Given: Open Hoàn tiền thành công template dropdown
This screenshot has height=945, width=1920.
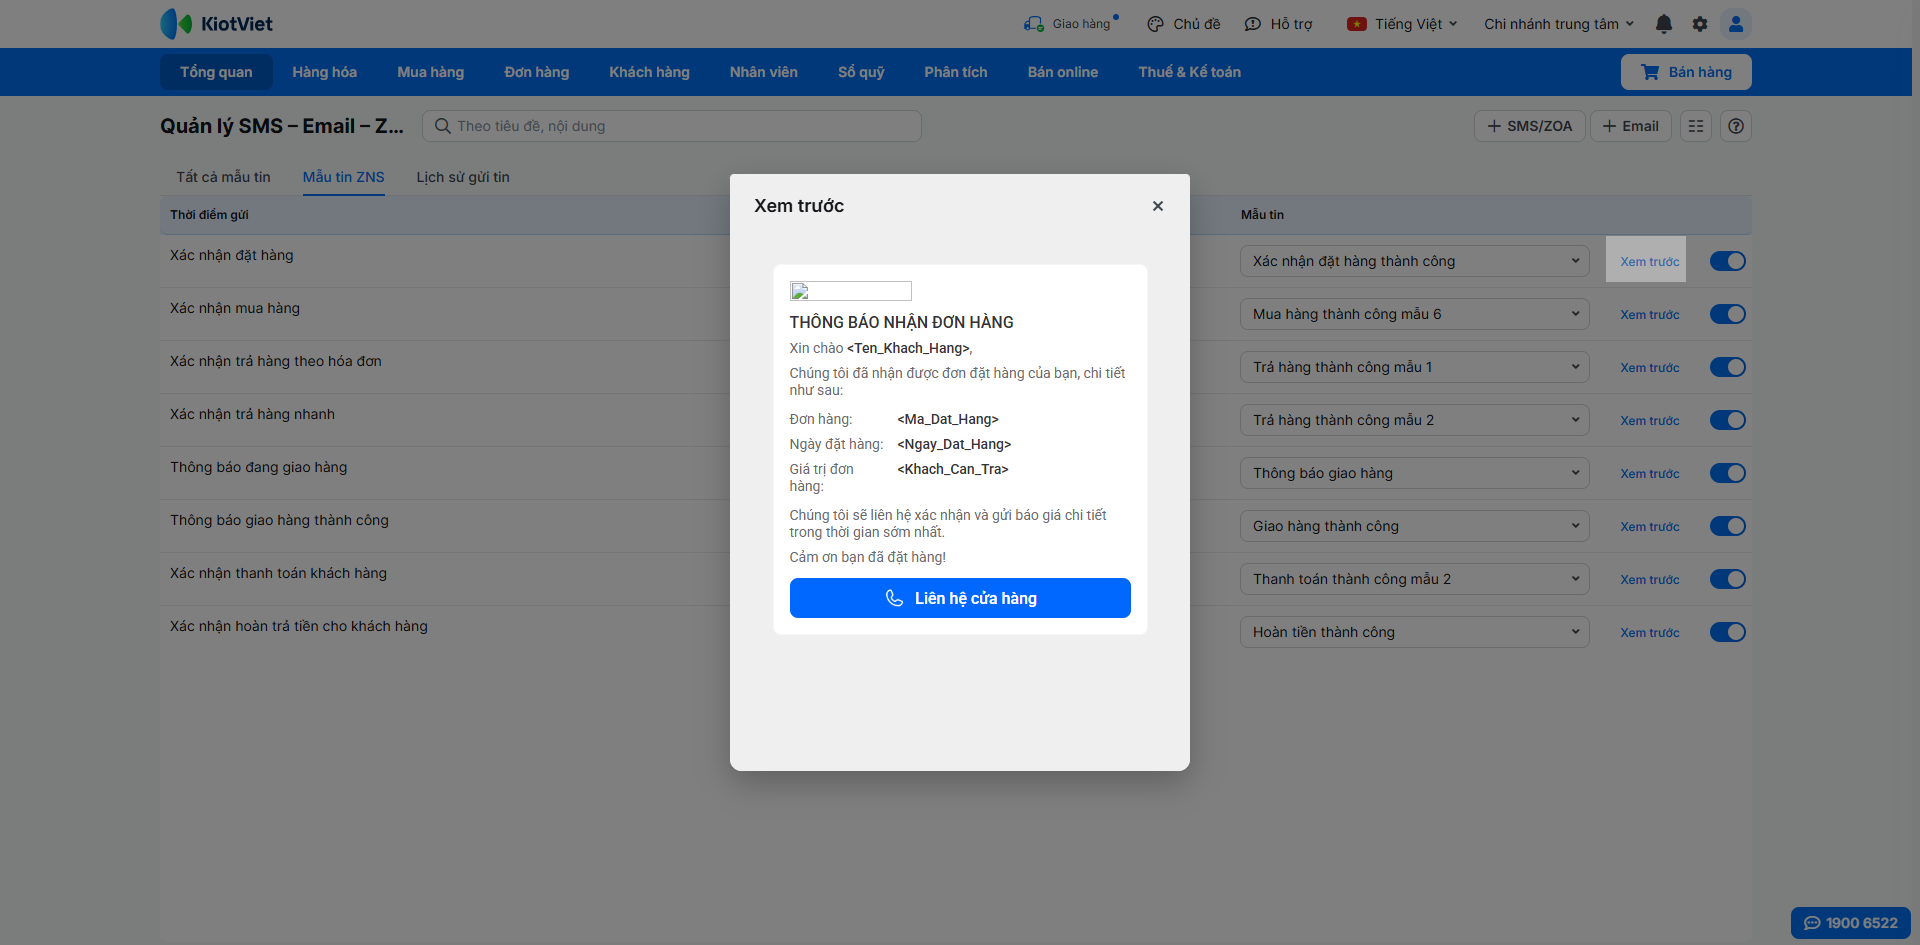Looking at the screenshot, I should point(1415,632).
